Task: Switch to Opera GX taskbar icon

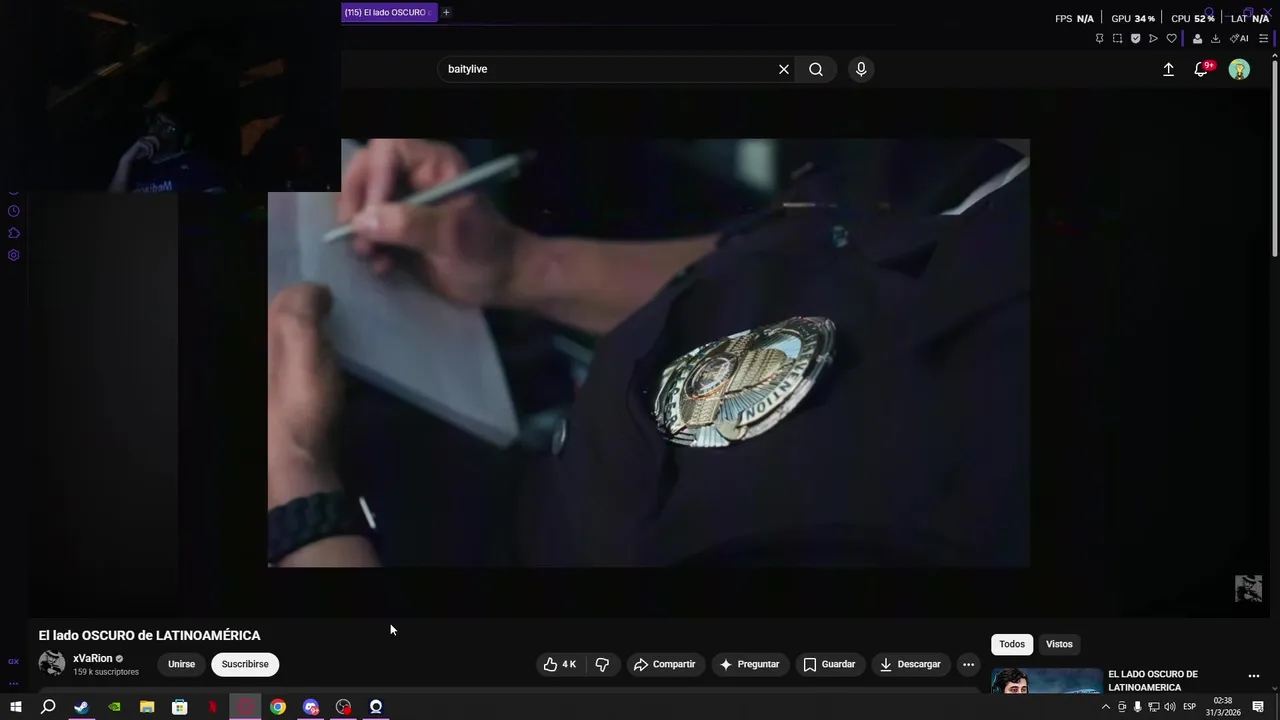Action: tap(245, 707)
